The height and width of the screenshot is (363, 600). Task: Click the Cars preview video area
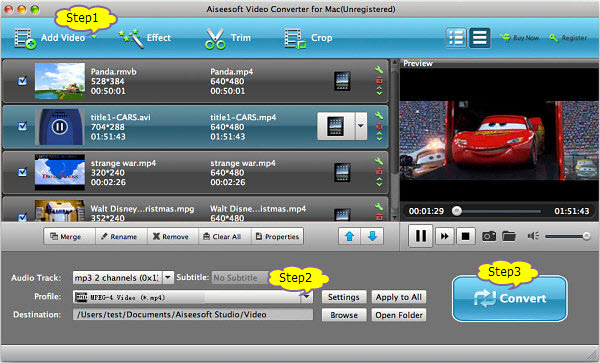(499, 141)
